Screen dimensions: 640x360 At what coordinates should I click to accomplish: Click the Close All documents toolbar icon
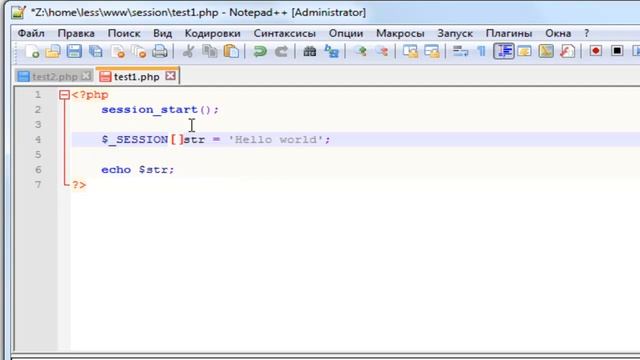139,51
